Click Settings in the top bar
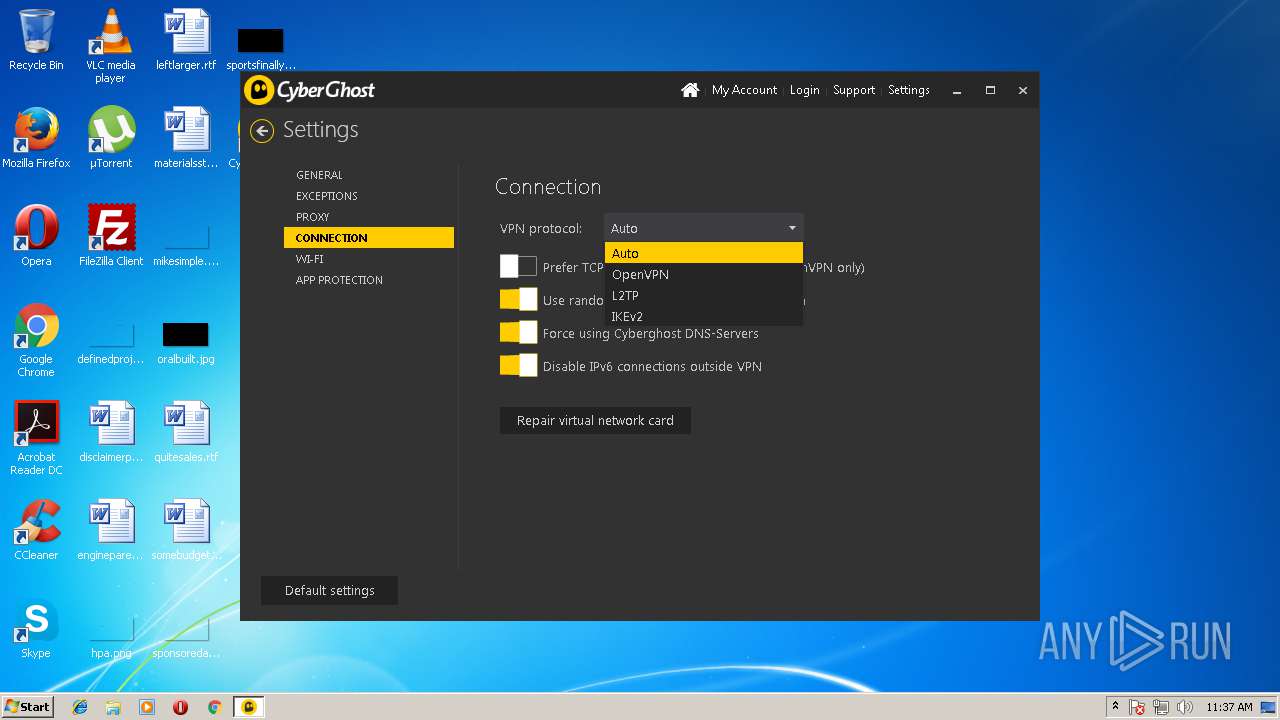The image size is (1280, 720). point(909,90)
